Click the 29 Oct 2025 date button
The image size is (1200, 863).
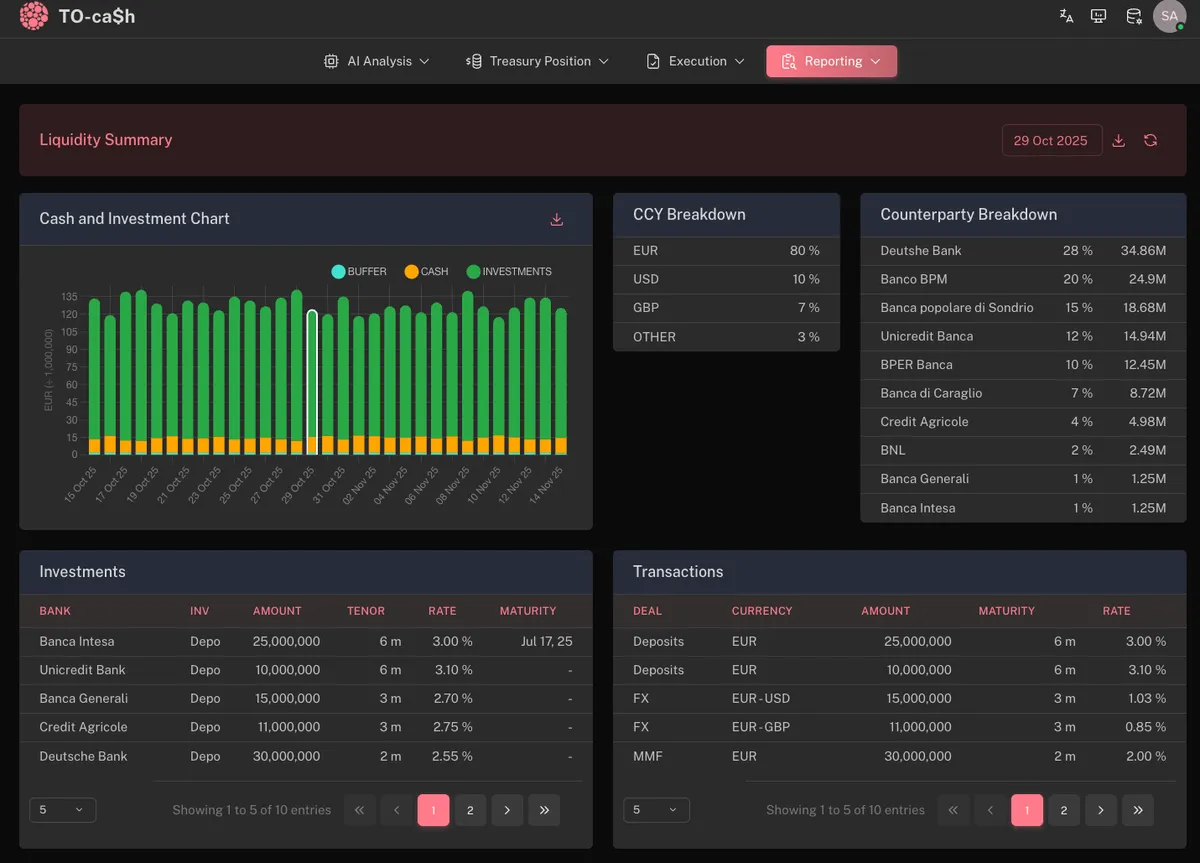(x=1051, y=140)
